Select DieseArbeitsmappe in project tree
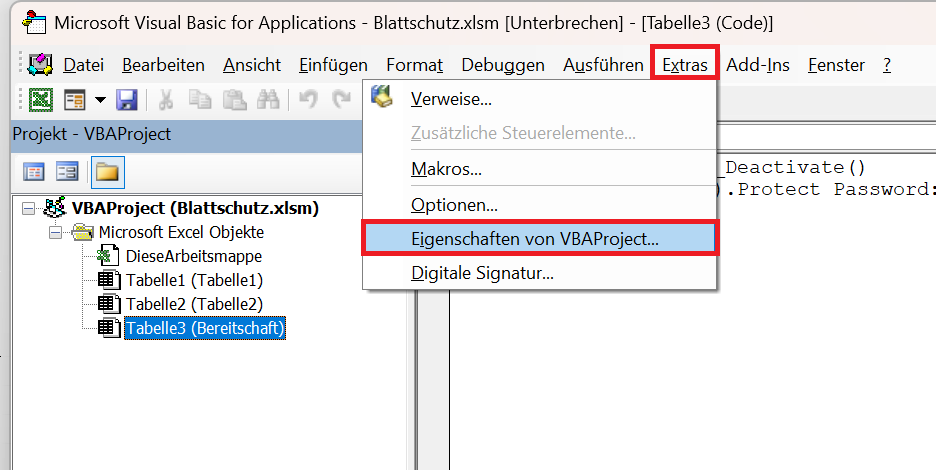The width and height of the screenshot is (936, 470). [x=194, y=256]
